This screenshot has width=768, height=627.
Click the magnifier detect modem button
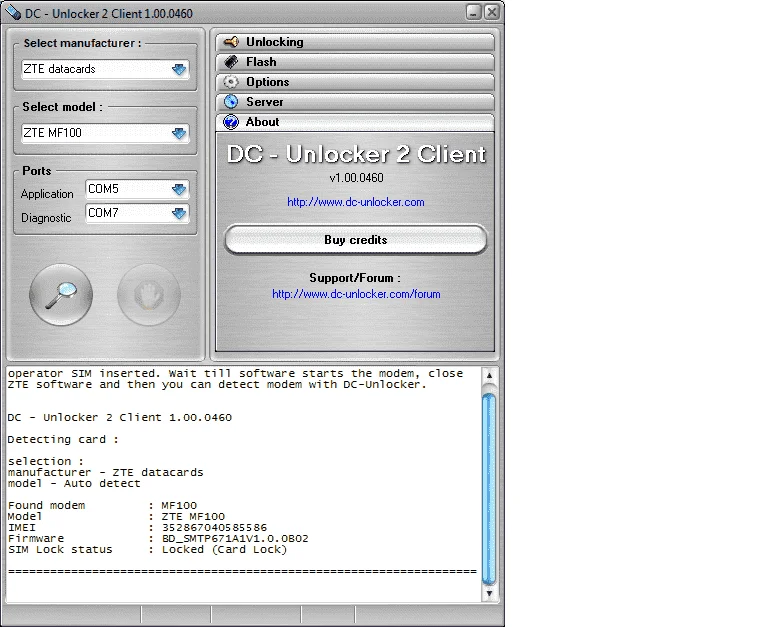click(x=61, y=295)
